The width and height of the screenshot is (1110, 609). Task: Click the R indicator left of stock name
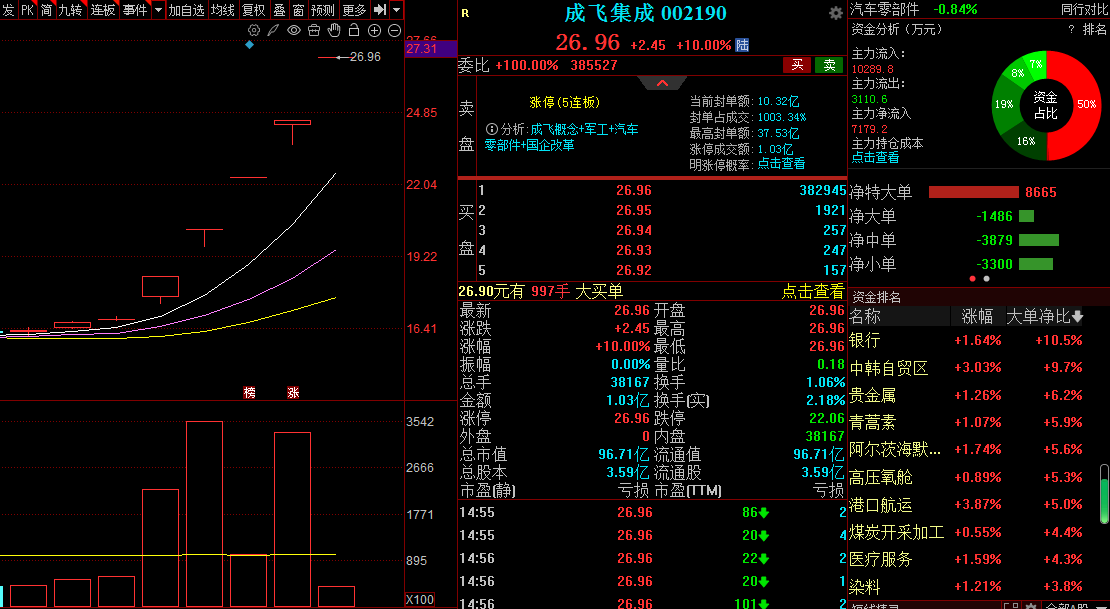coord(465,13)
